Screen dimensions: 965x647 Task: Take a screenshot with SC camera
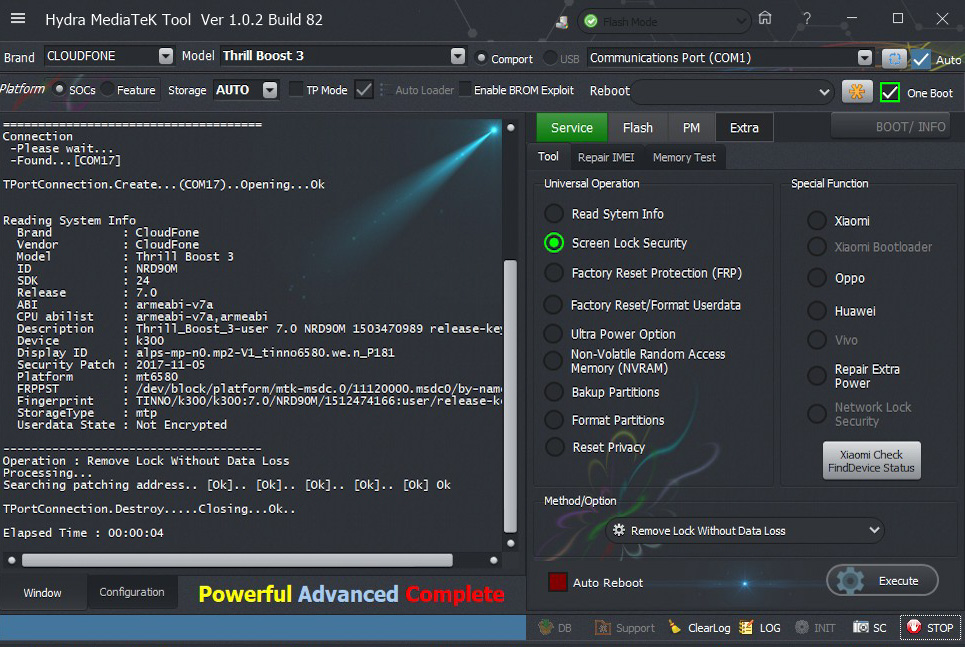[861, 627]
